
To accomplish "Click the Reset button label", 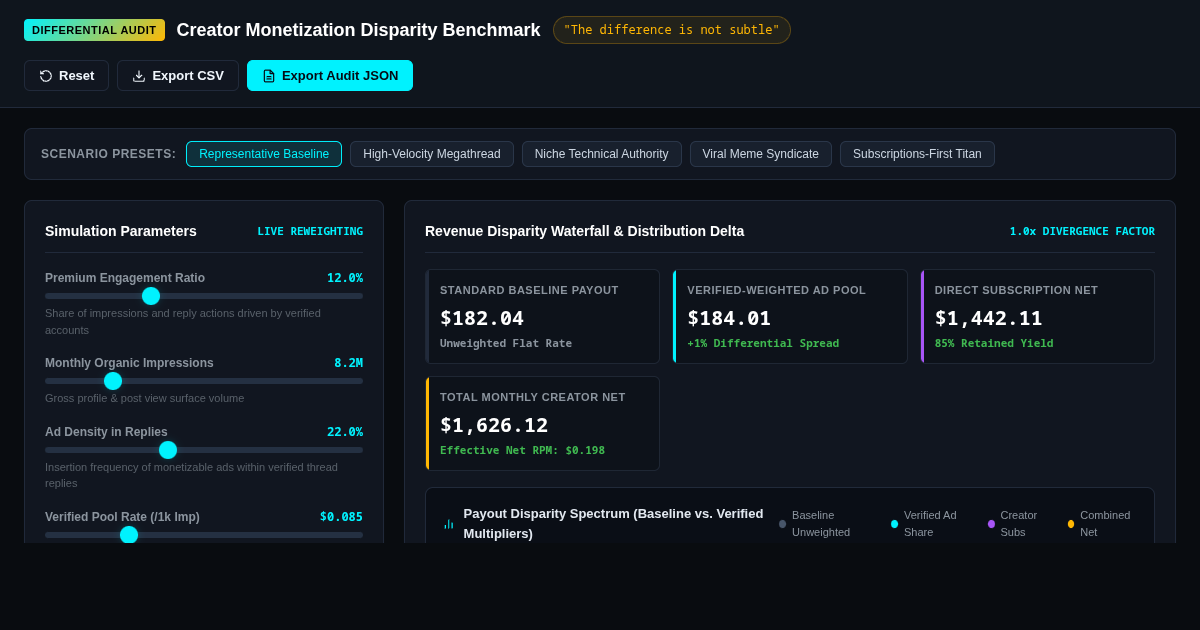I will click(x=76, y=76).
